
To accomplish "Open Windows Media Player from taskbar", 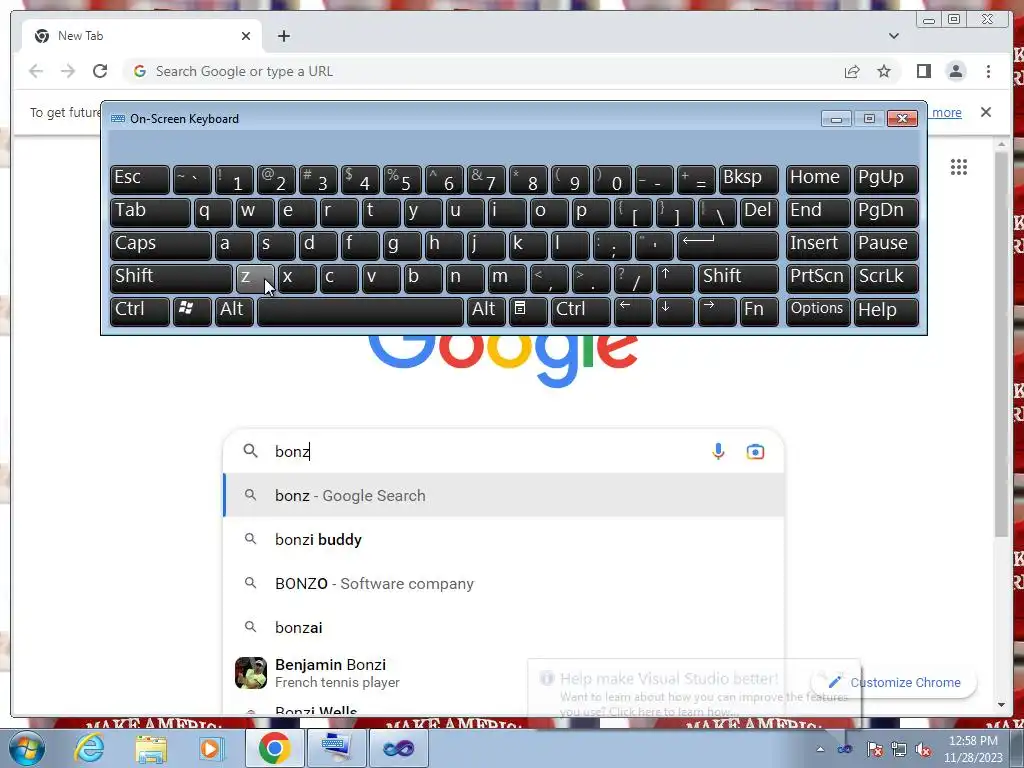I will click(x=210, y=748).
